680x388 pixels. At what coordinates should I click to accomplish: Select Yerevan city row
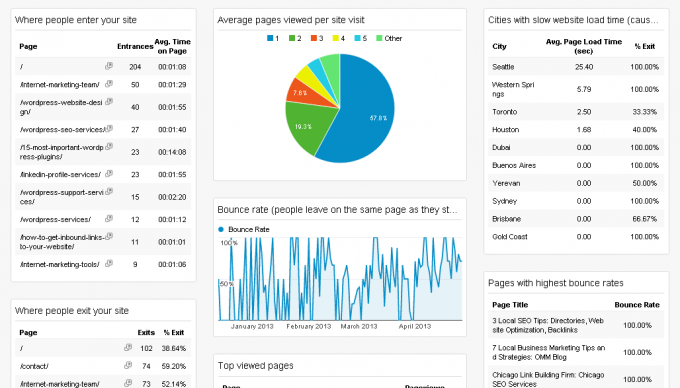click(575, 183)
